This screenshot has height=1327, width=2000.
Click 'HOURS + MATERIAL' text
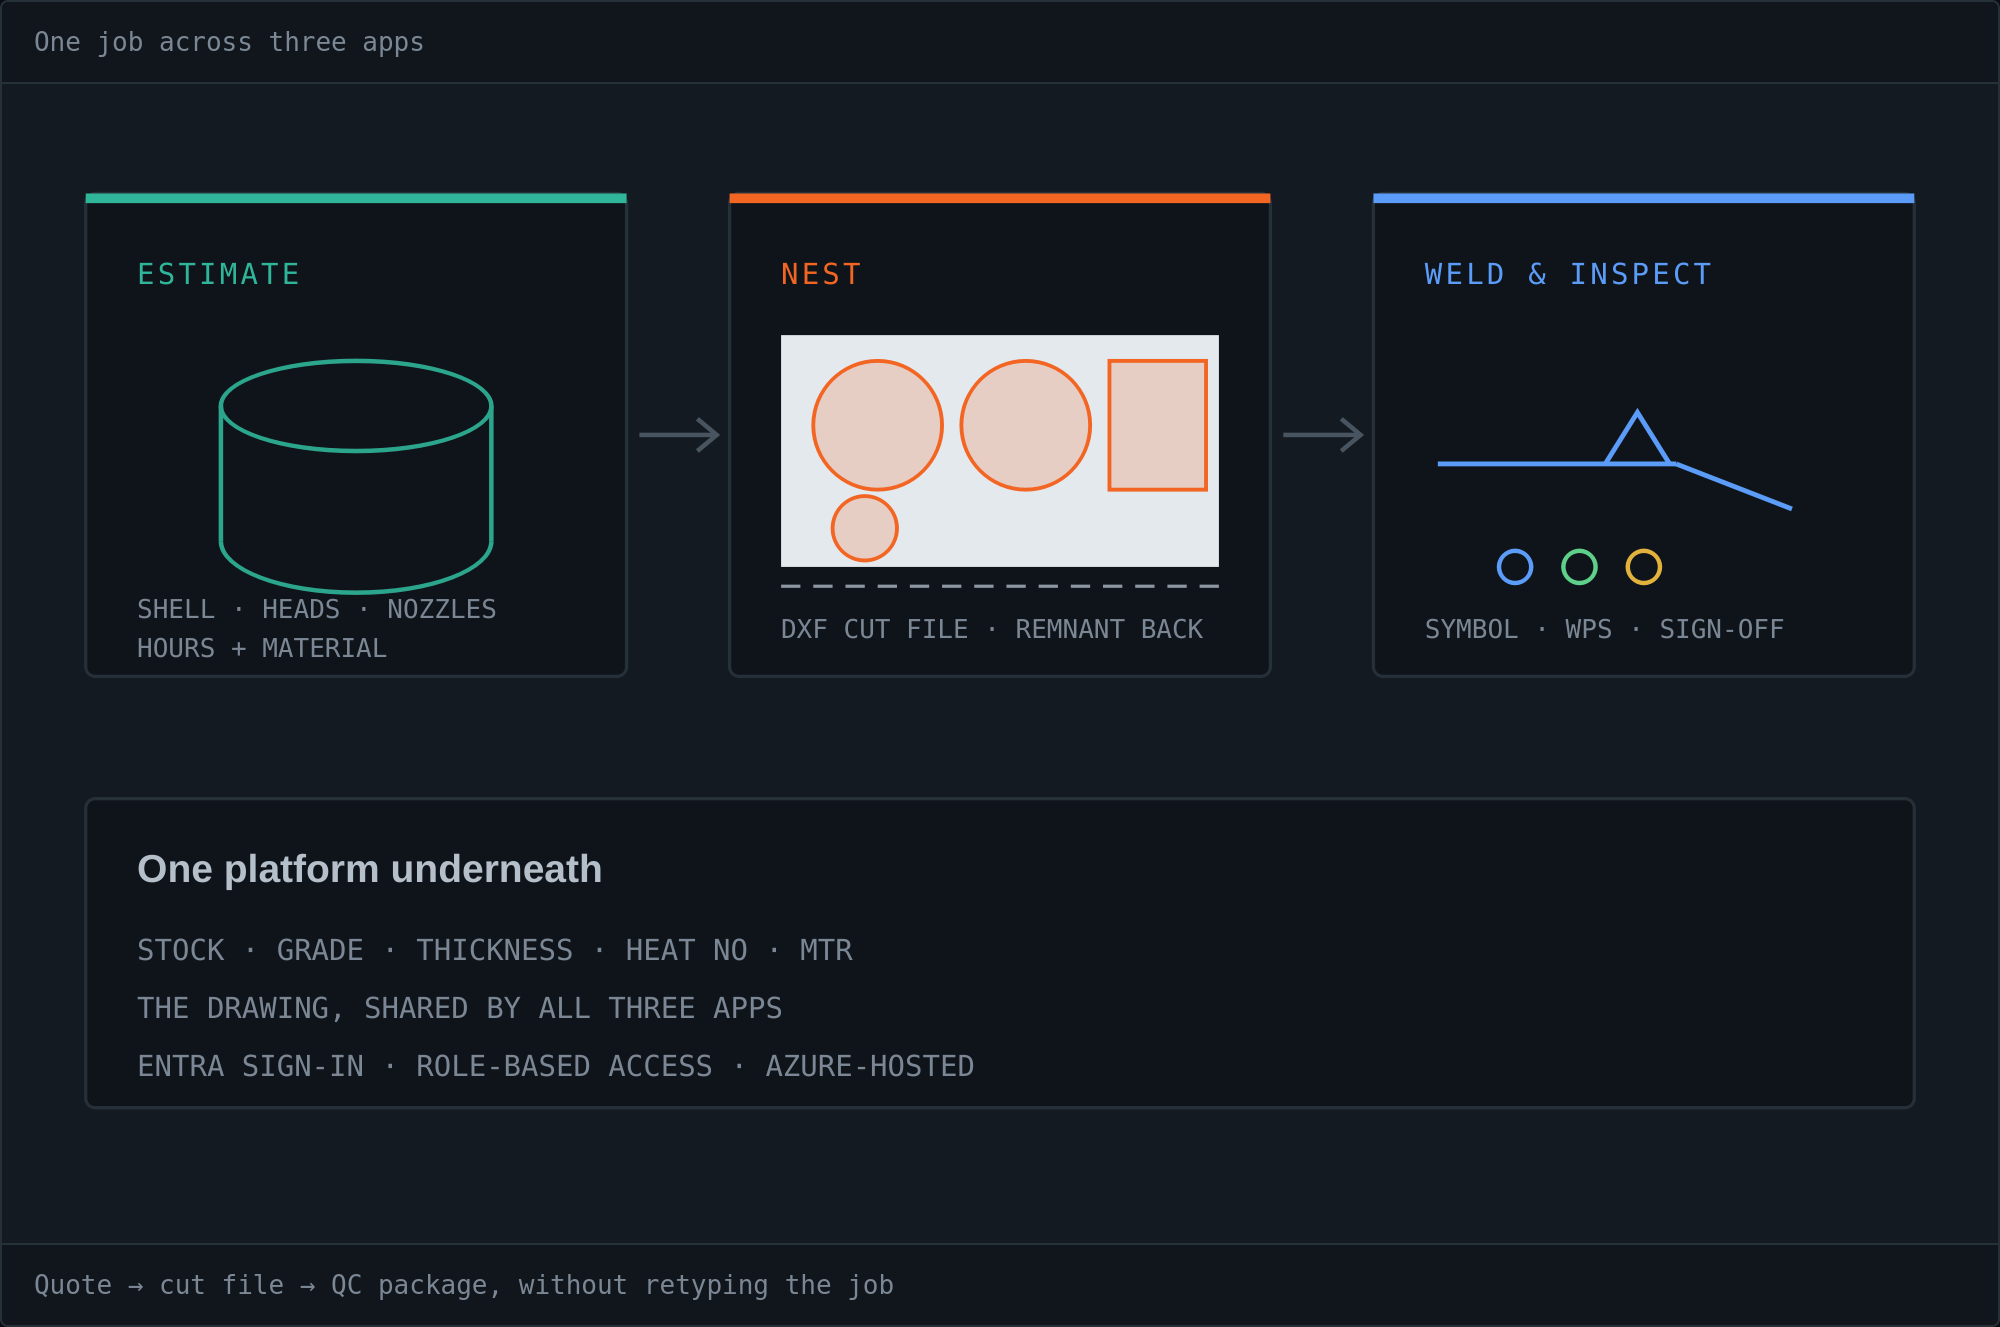262,648
